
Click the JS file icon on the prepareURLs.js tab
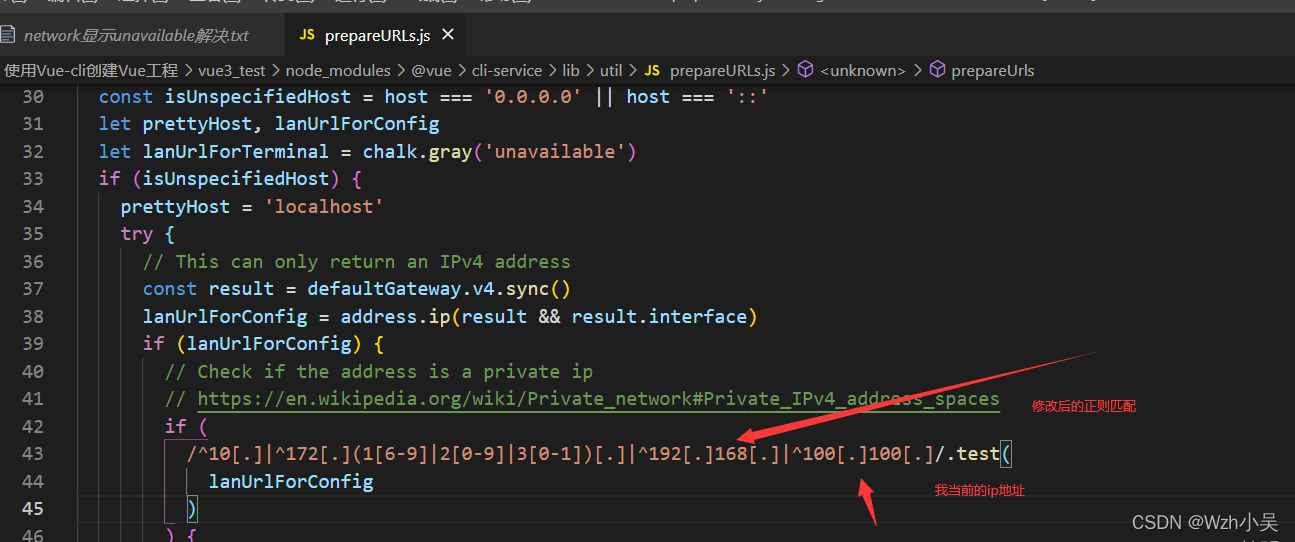307,36
